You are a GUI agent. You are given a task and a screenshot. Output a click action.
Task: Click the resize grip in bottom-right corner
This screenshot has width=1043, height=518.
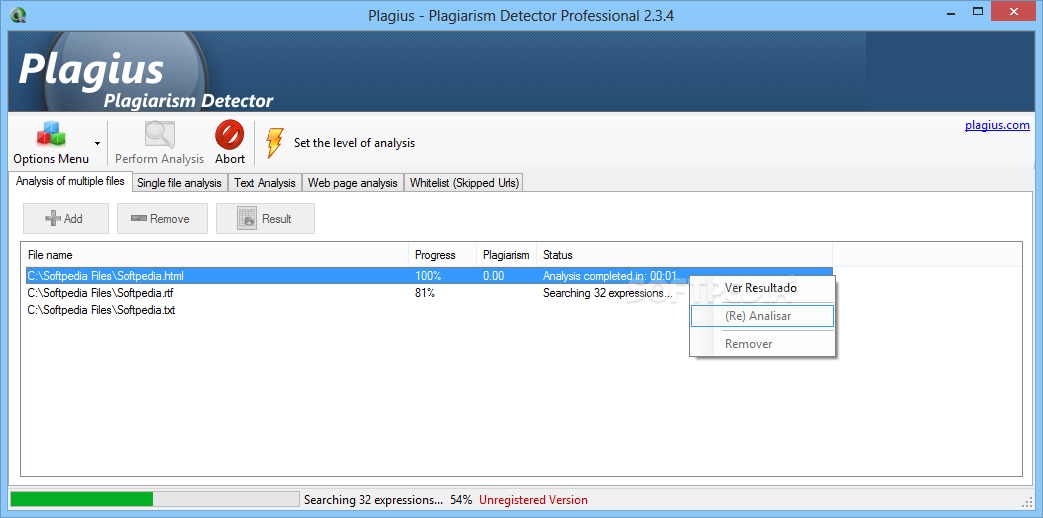(1026, 501)
